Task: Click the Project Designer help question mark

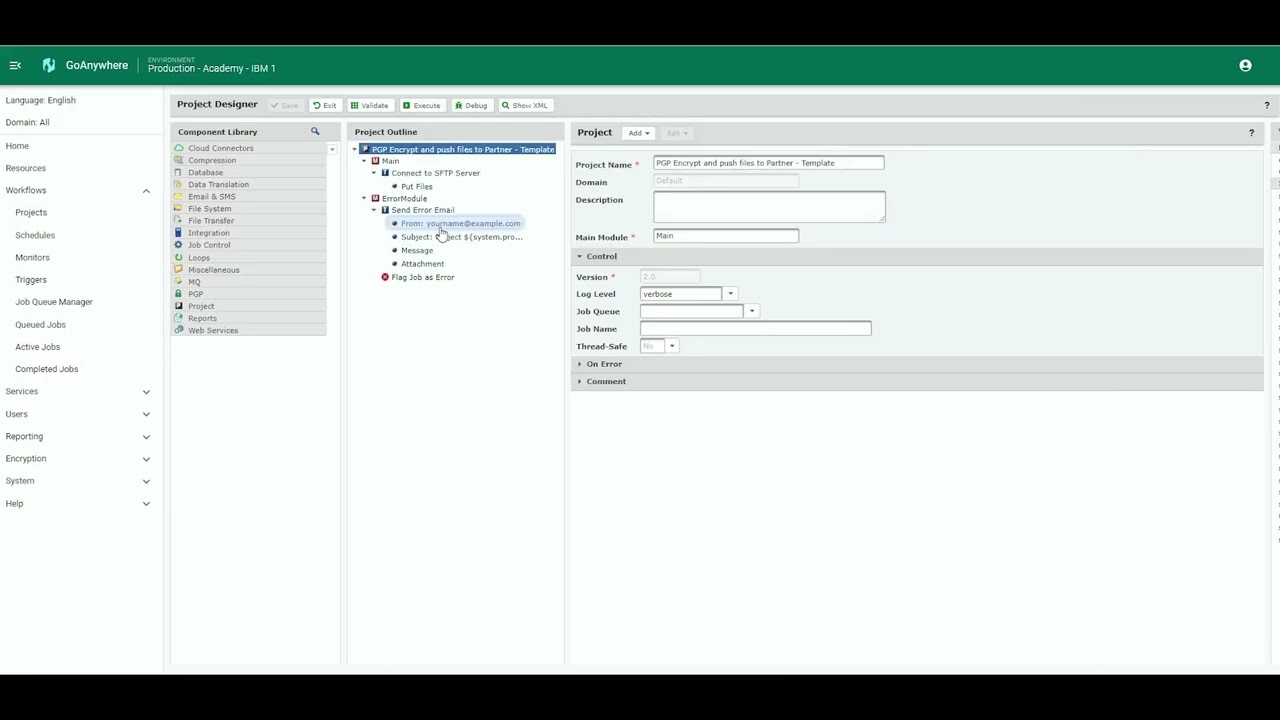Action: [x=1266, y=105]
